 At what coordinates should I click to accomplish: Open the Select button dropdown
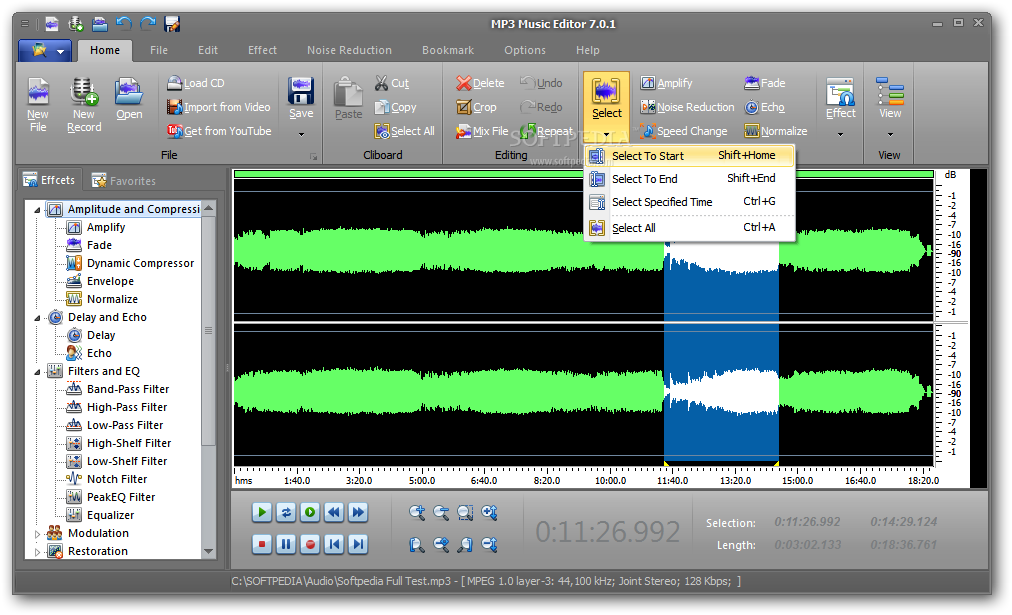pyautogui.click(x=606, y=134)
